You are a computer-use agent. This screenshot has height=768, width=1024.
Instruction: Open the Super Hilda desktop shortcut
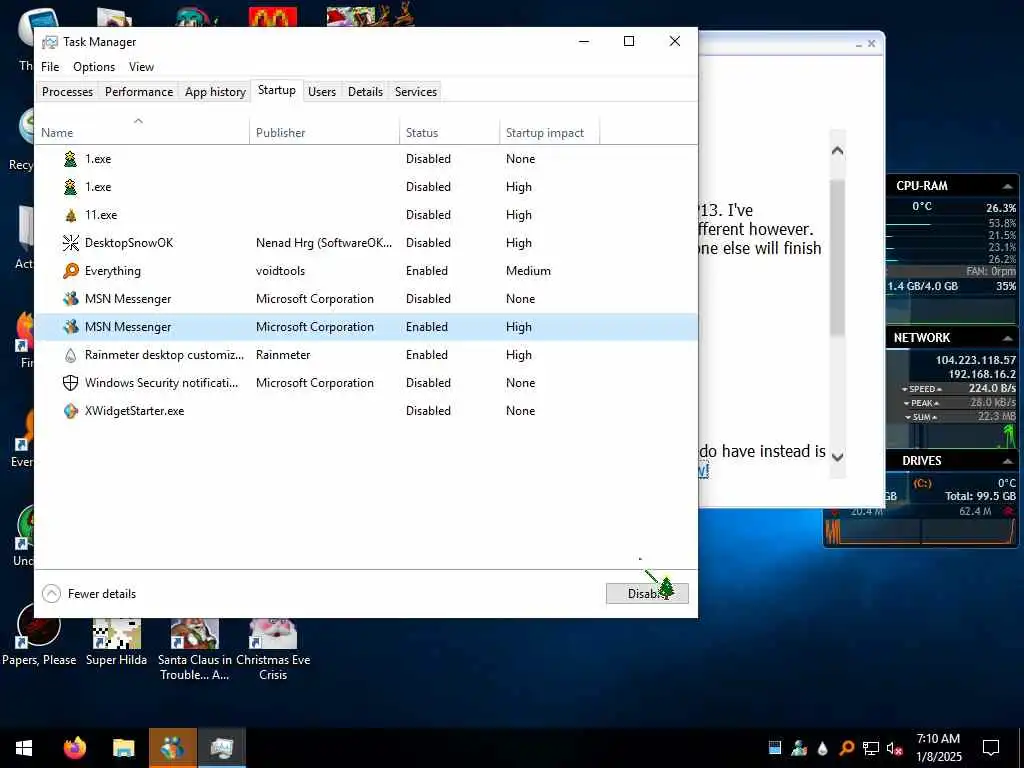(x=116, y=643)
